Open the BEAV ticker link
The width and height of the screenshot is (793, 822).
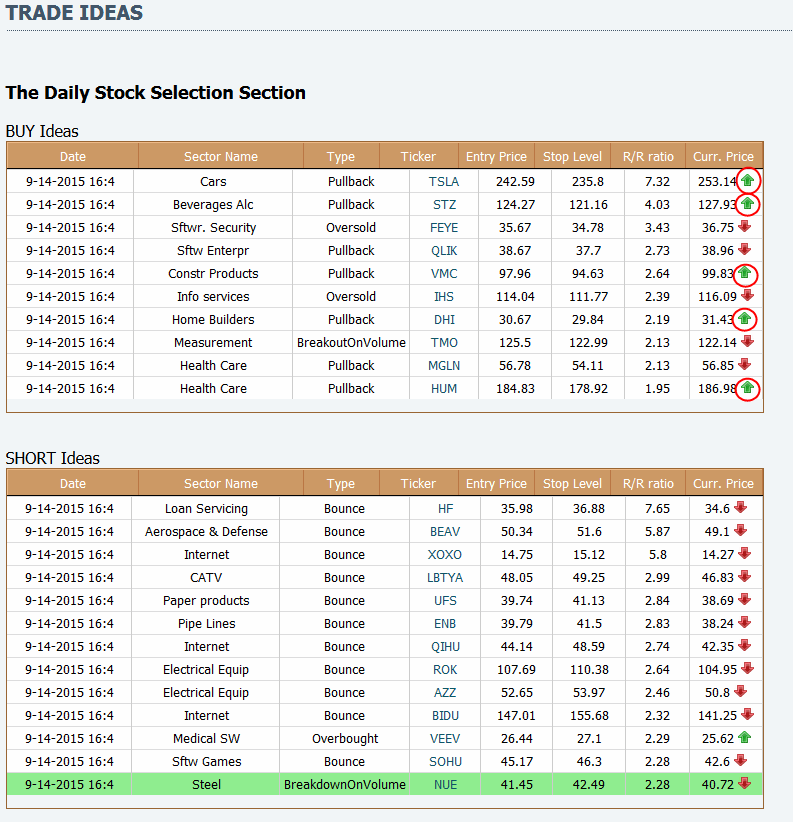[445, 532]
